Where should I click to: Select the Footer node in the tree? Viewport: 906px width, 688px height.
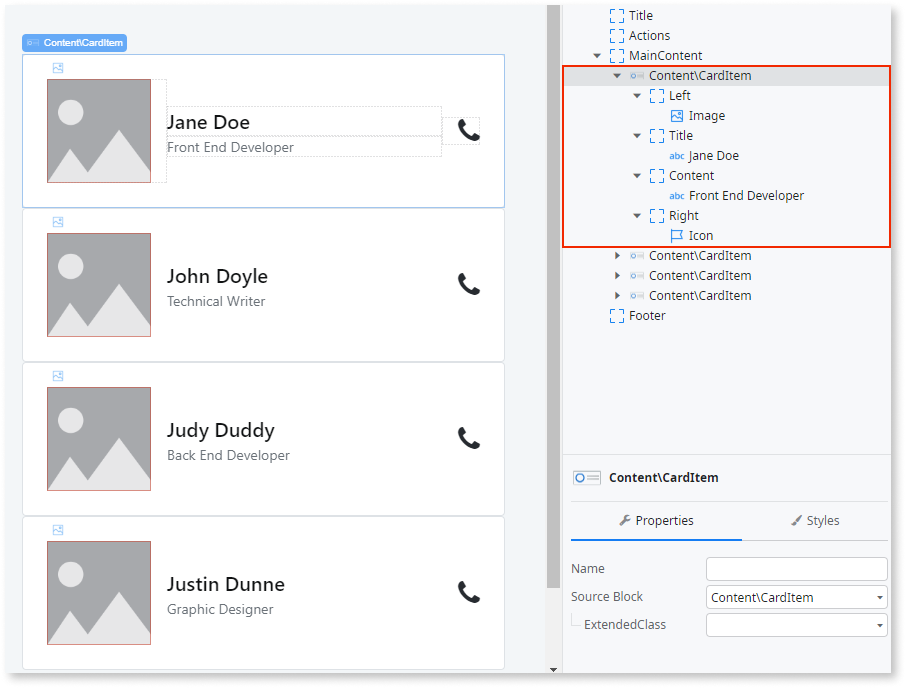click(647, 315)
